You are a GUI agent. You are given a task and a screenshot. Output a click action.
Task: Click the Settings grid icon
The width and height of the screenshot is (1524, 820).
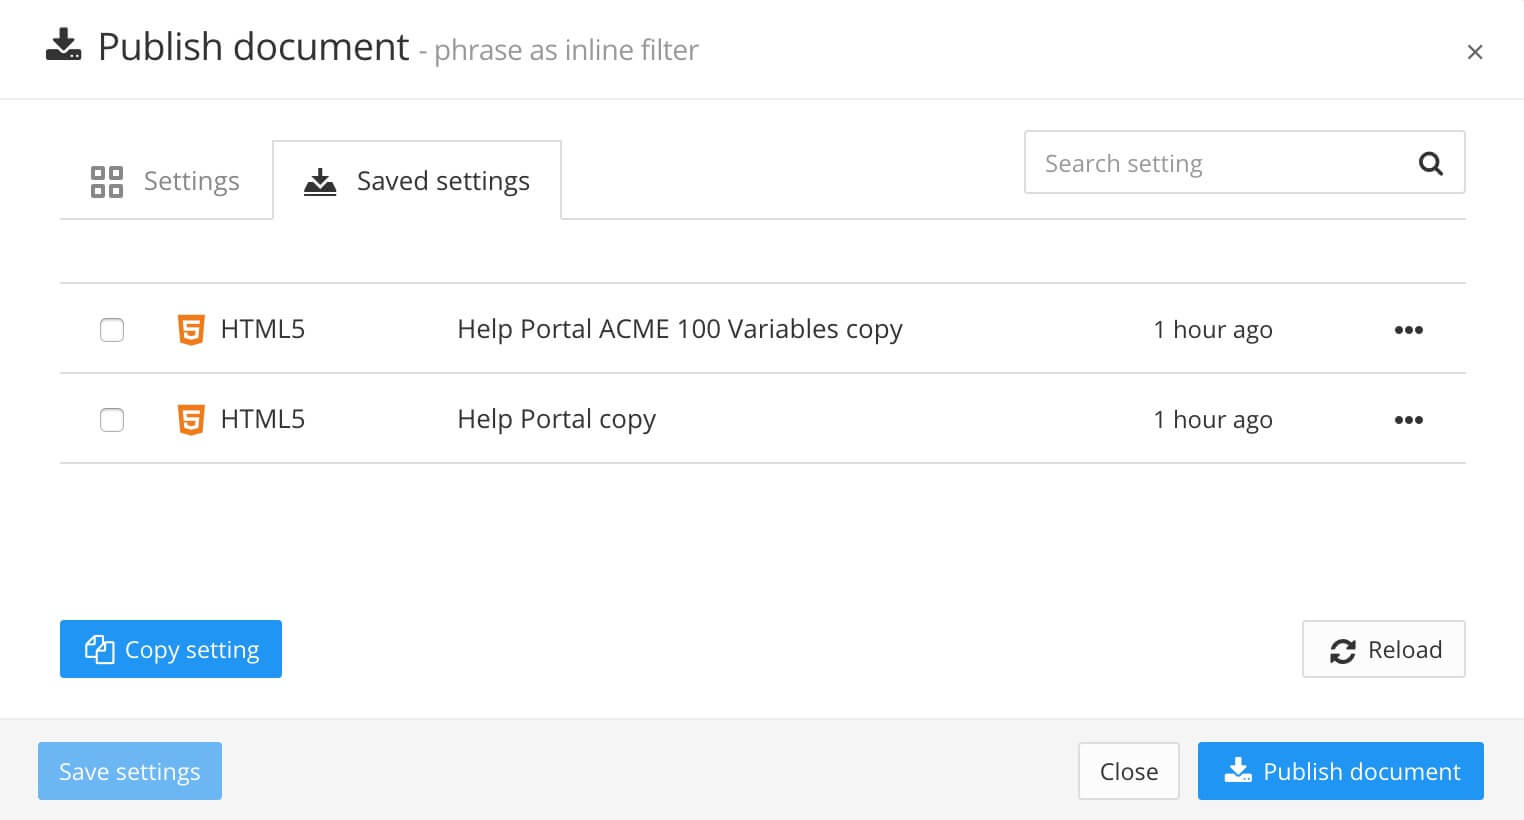point(106,181)
